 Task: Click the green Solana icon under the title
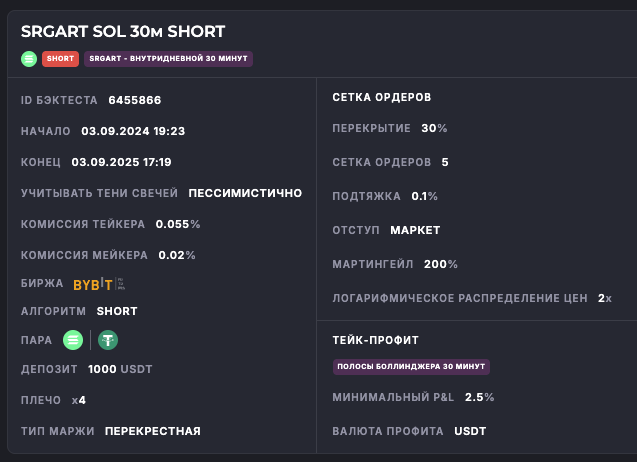(x=29, y=59)
